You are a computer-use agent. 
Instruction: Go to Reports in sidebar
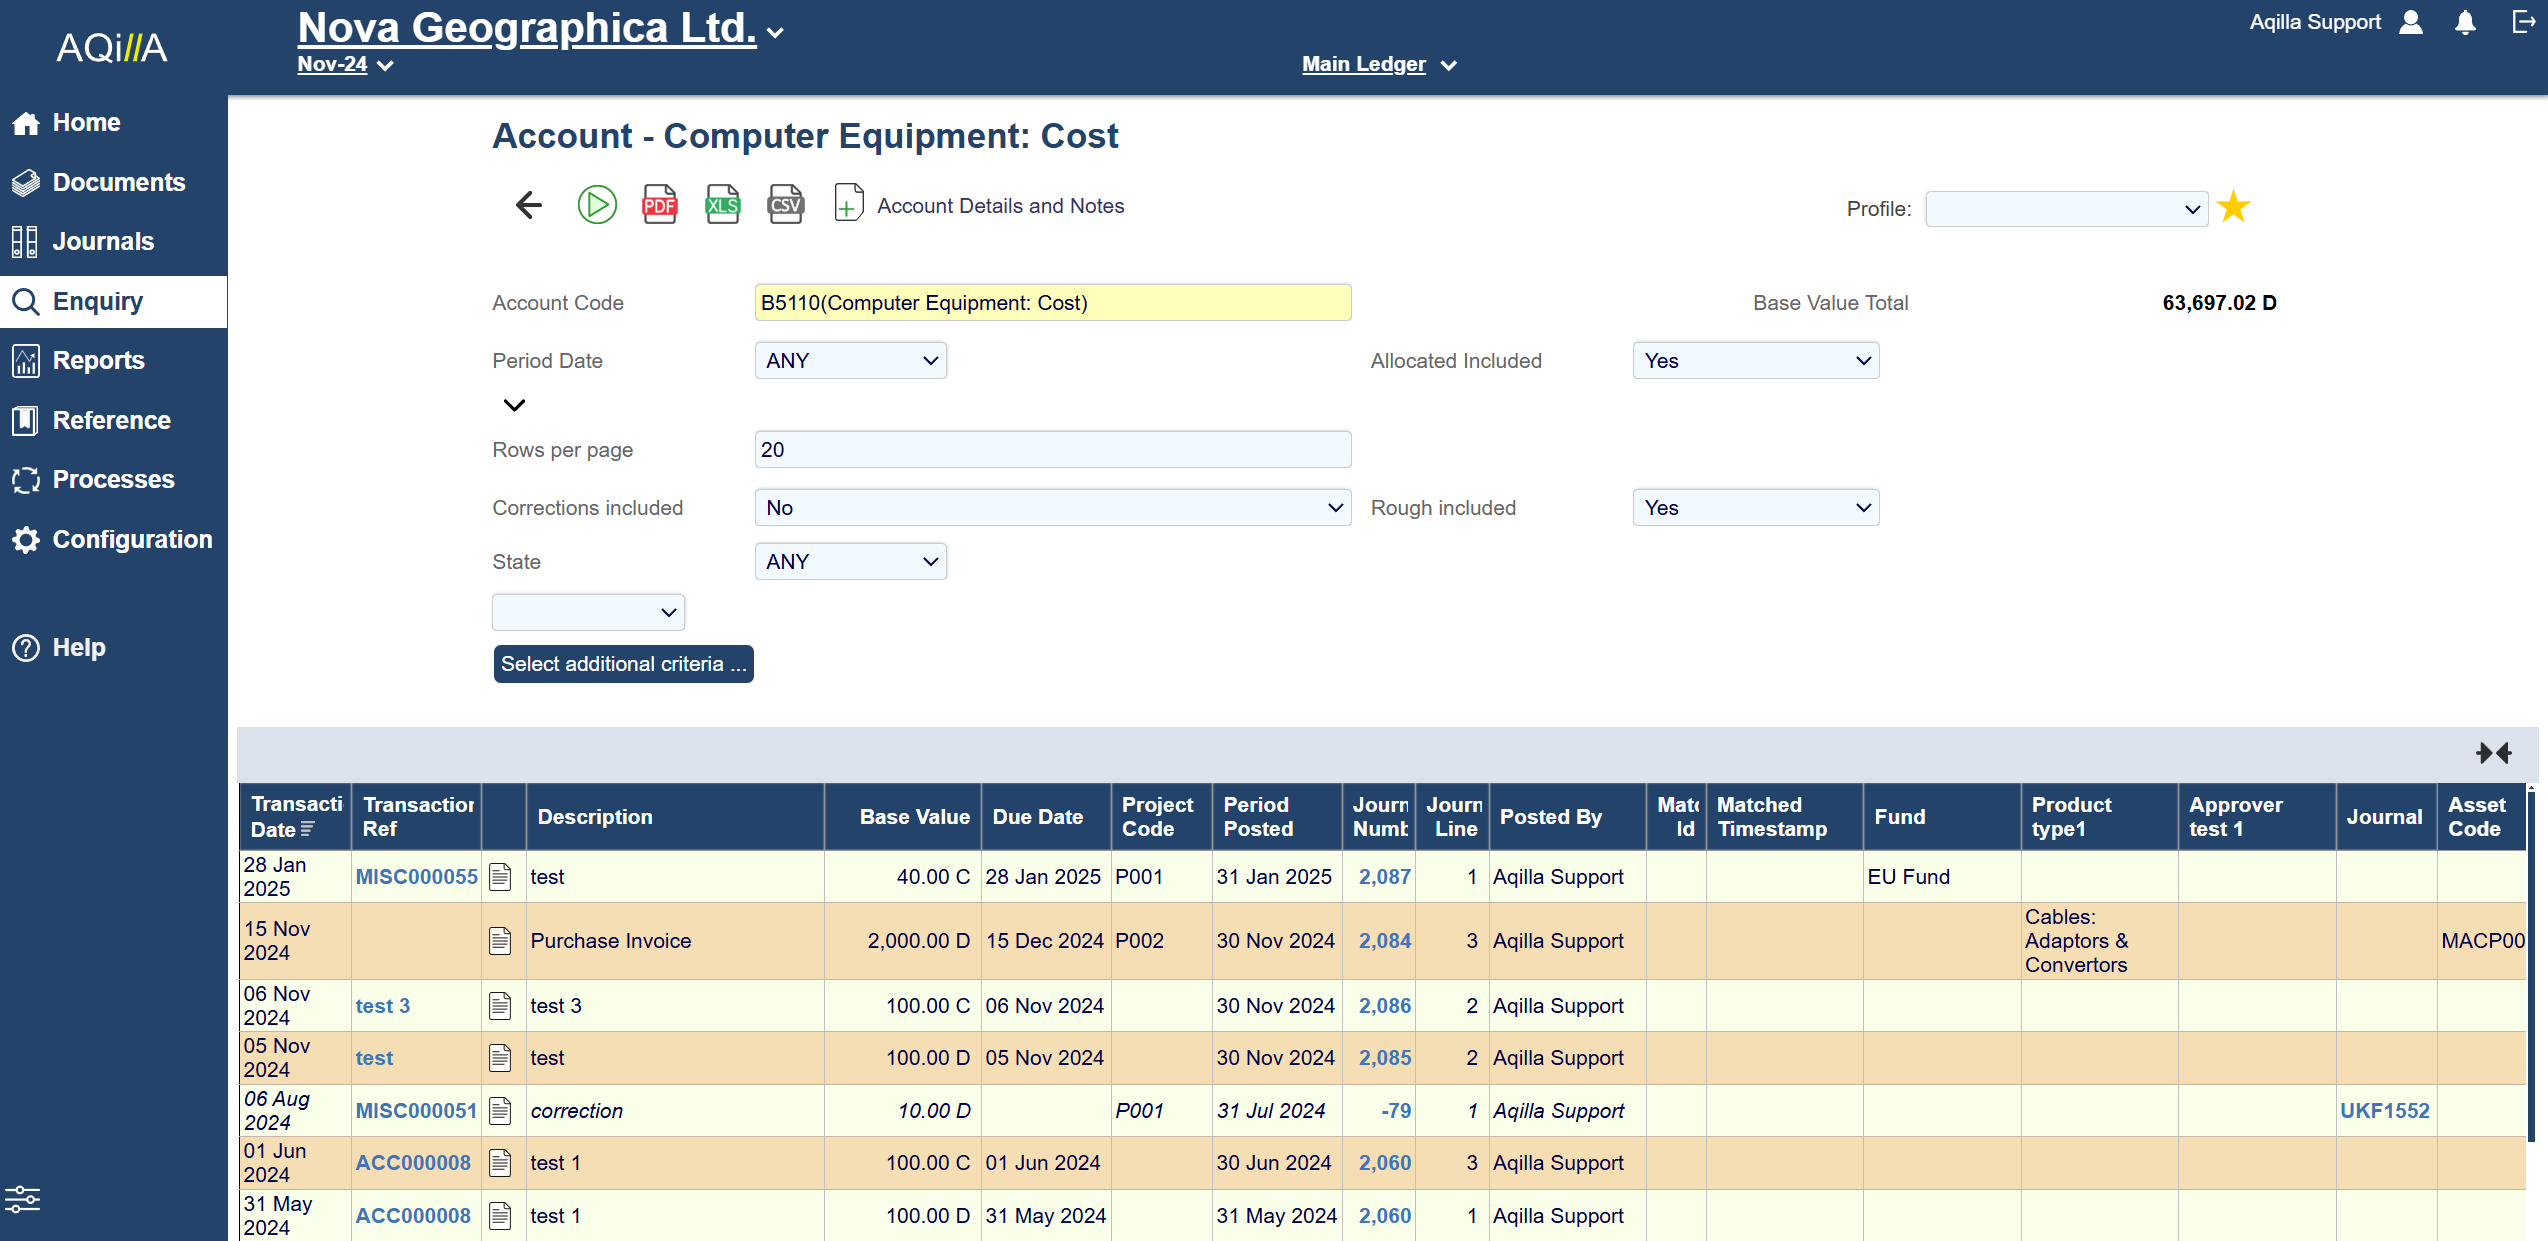tap(98, 361)
